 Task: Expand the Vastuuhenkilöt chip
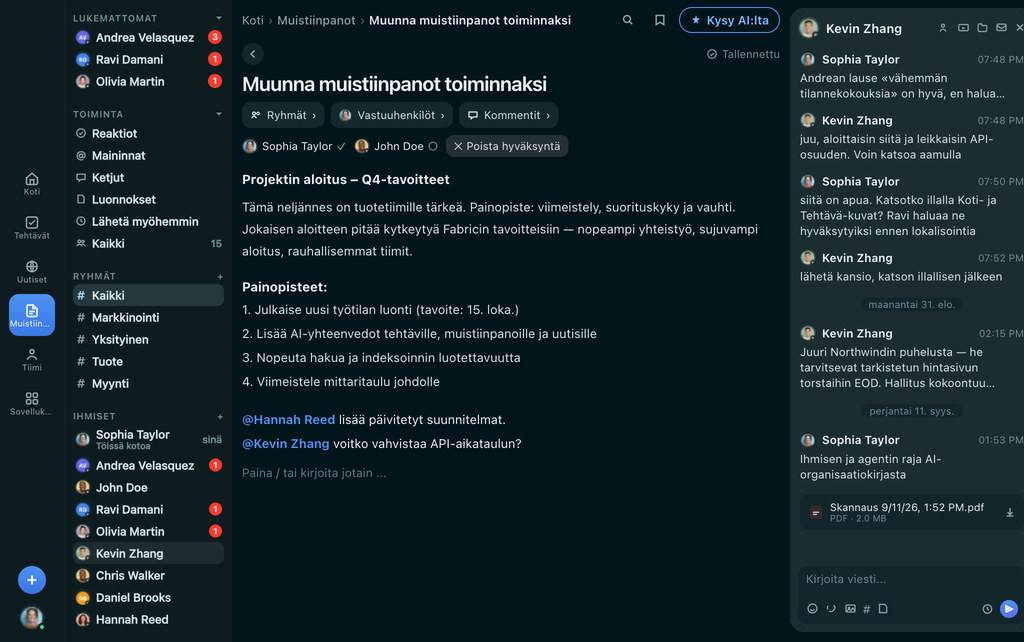point(392,115)
